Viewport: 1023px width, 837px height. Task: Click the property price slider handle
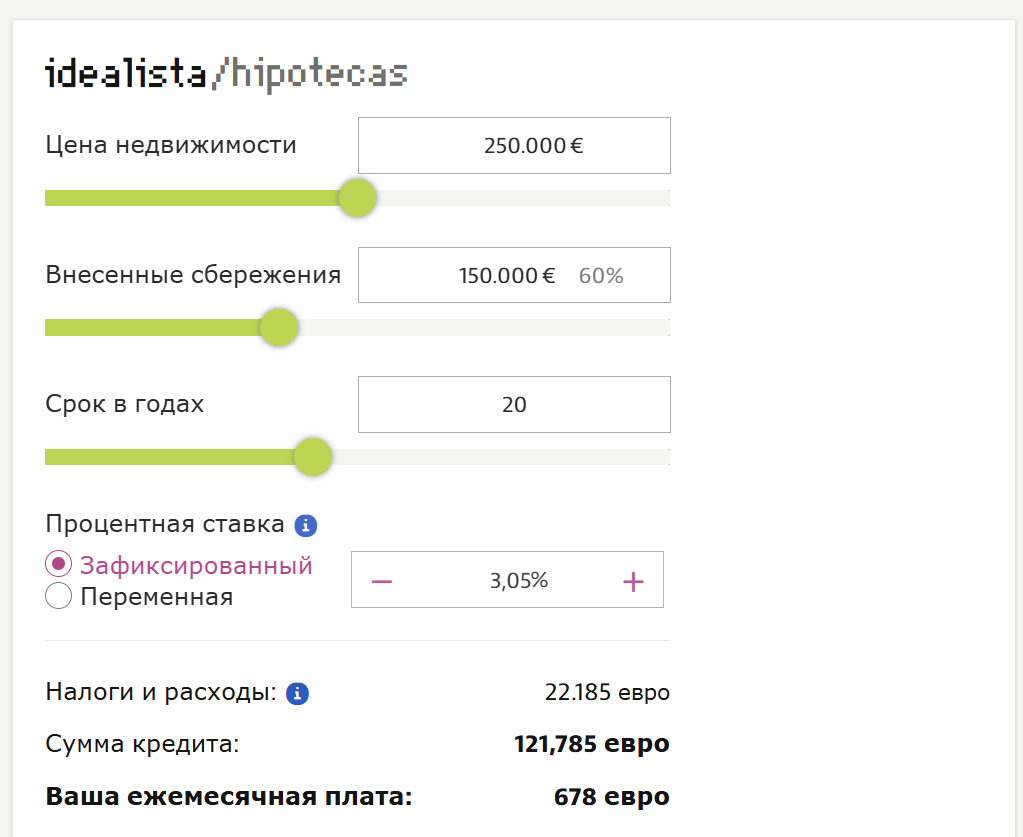357,198
